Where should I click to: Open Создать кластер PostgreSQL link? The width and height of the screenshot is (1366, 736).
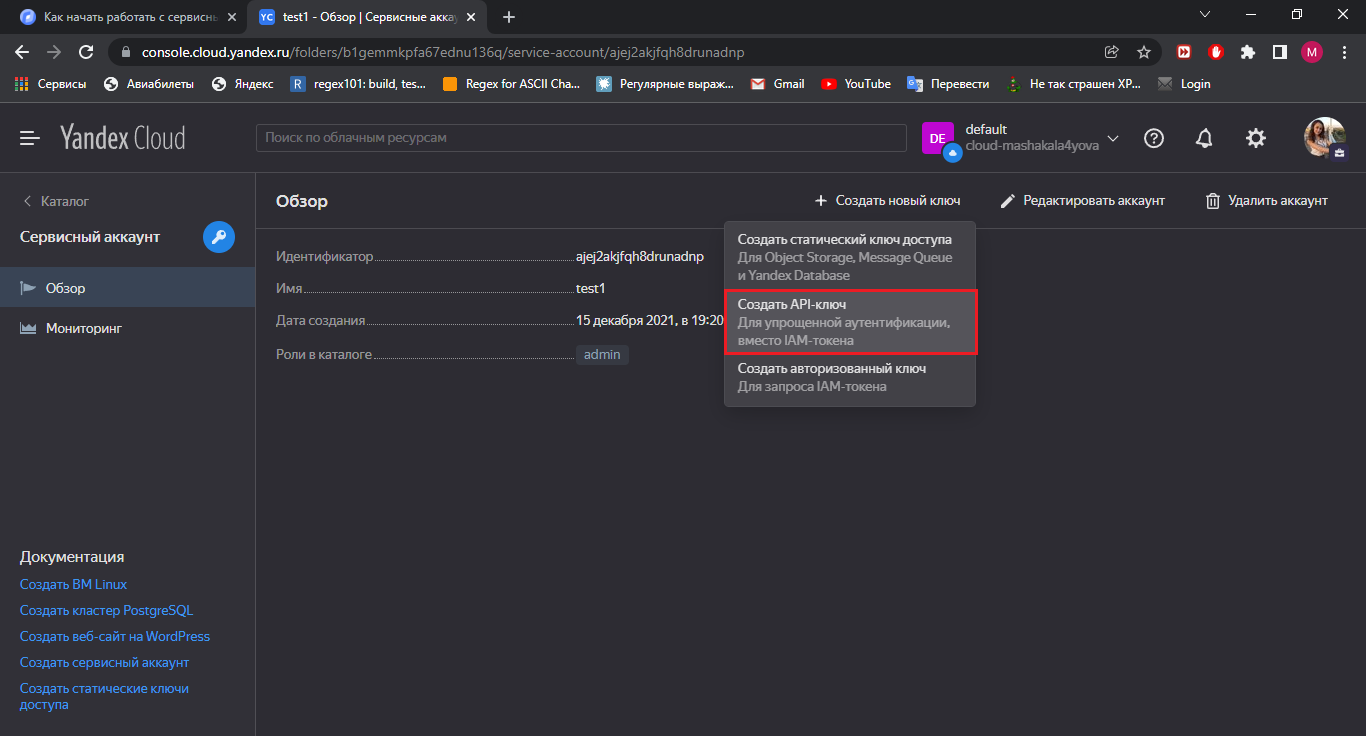(106, 610)
